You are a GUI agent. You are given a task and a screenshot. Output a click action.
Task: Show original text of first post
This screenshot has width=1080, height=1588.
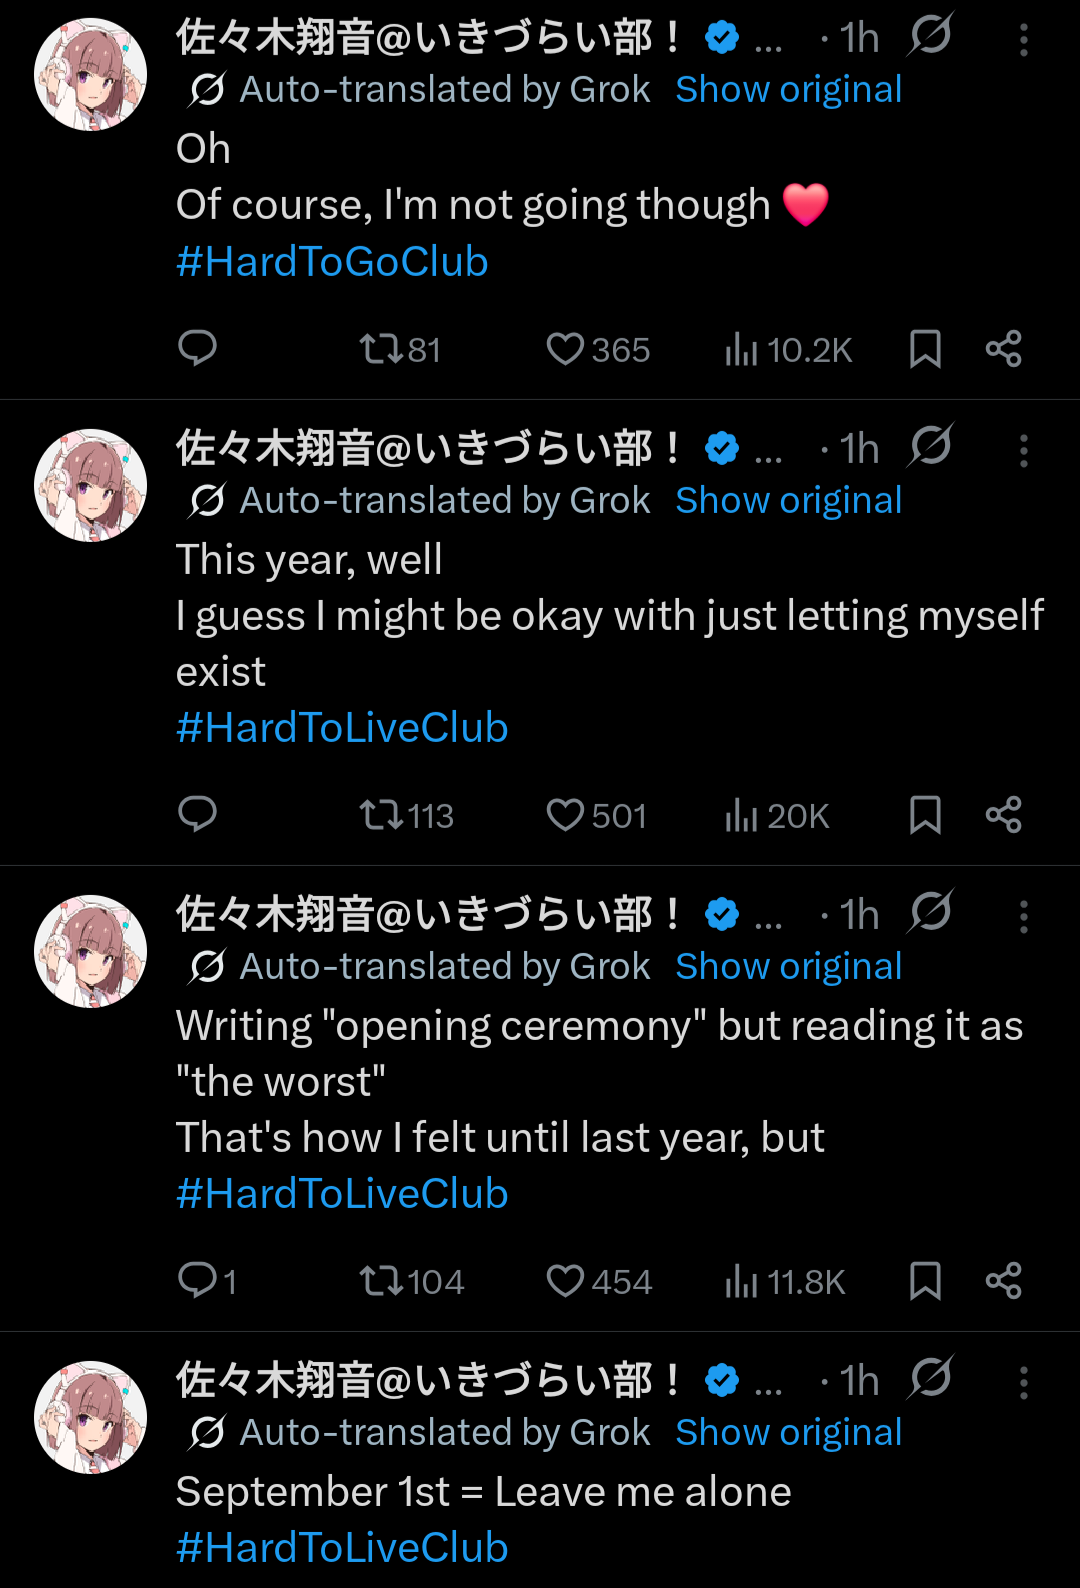788,90
